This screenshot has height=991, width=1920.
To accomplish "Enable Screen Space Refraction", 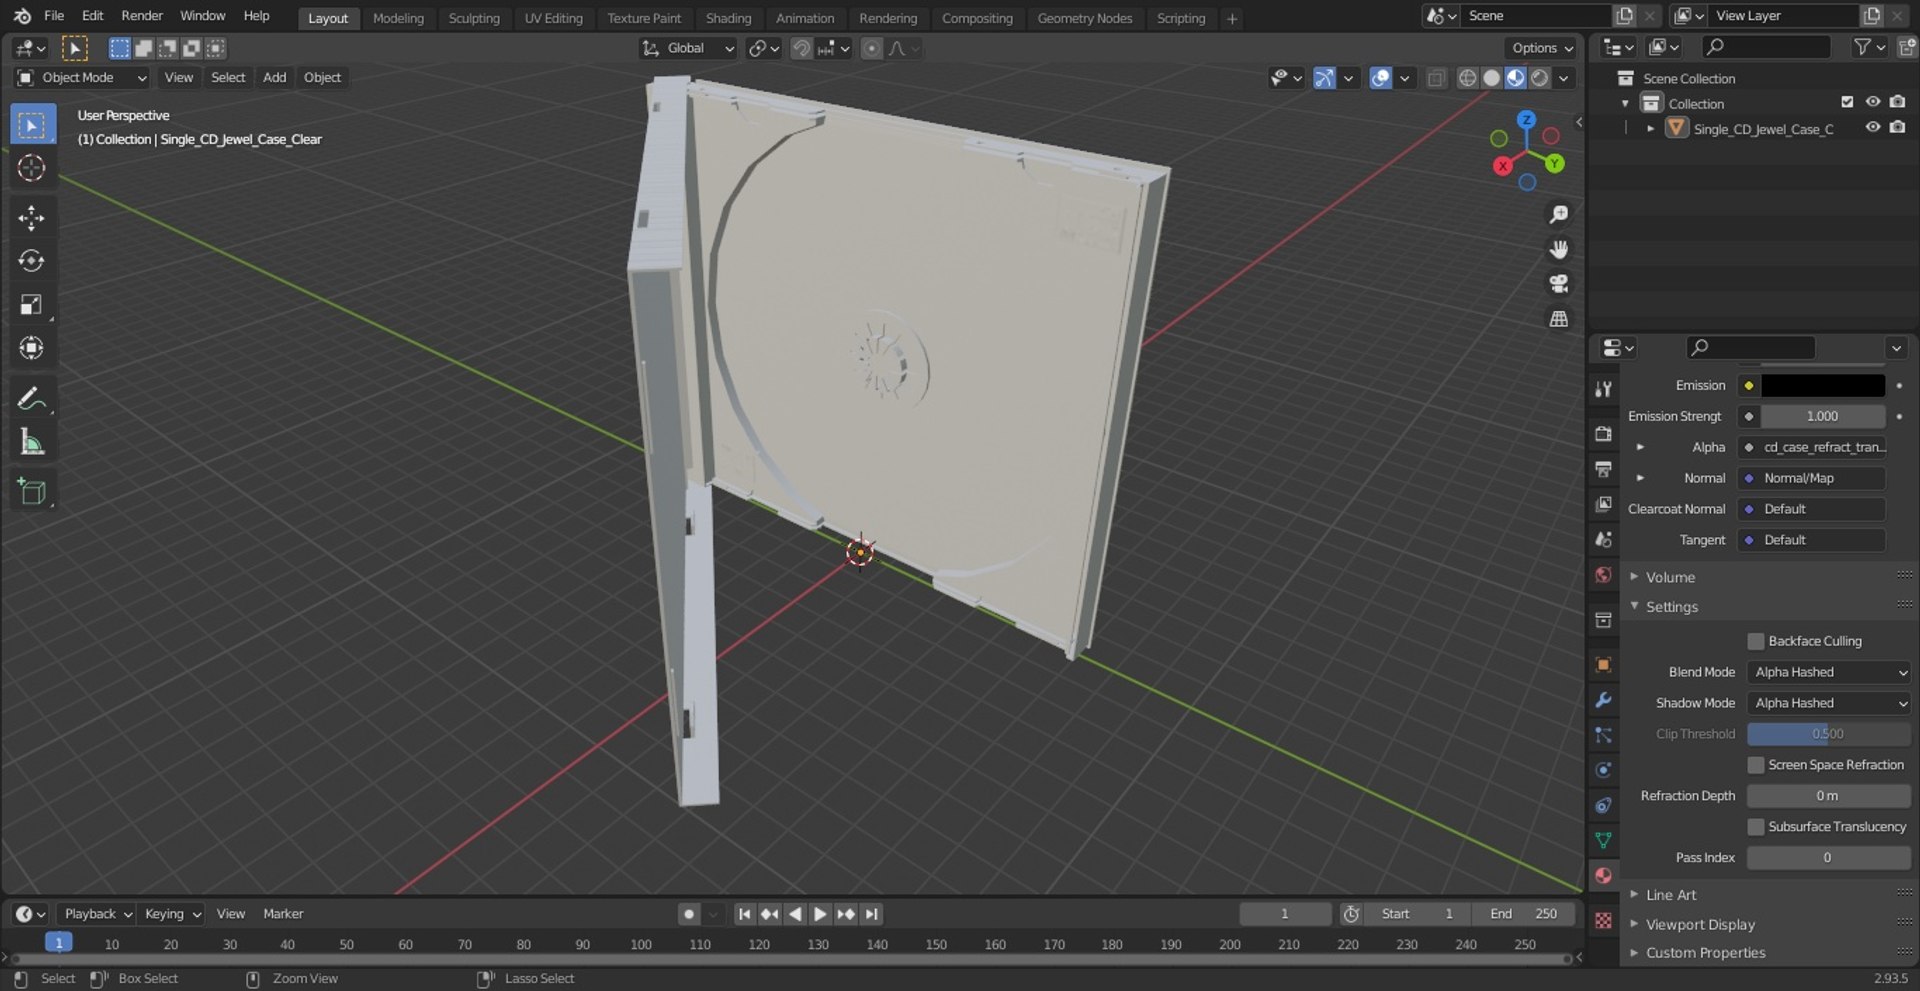I will [1756, 765].
